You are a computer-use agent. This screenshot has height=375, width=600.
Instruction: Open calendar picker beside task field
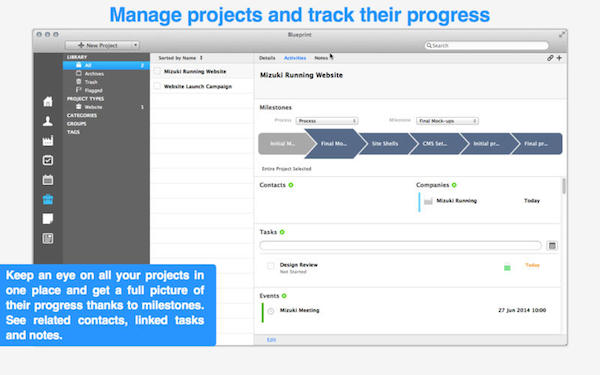pyautogui.click(x=552, y=246)
